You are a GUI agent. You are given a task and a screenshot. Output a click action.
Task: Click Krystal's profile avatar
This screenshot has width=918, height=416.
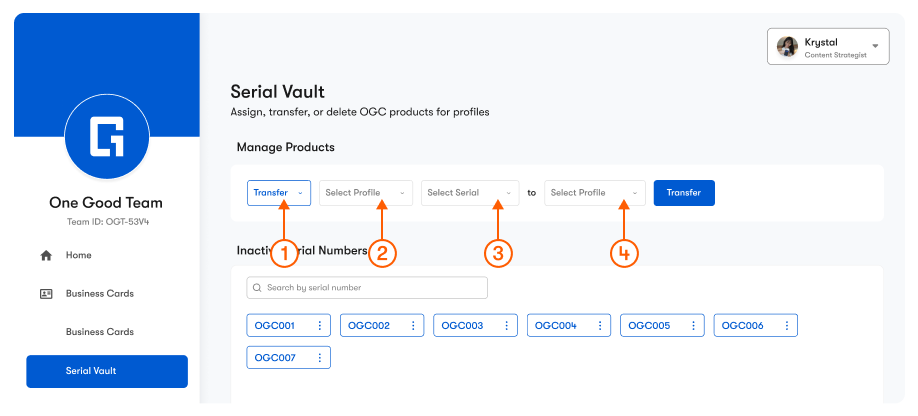point(788,47)
